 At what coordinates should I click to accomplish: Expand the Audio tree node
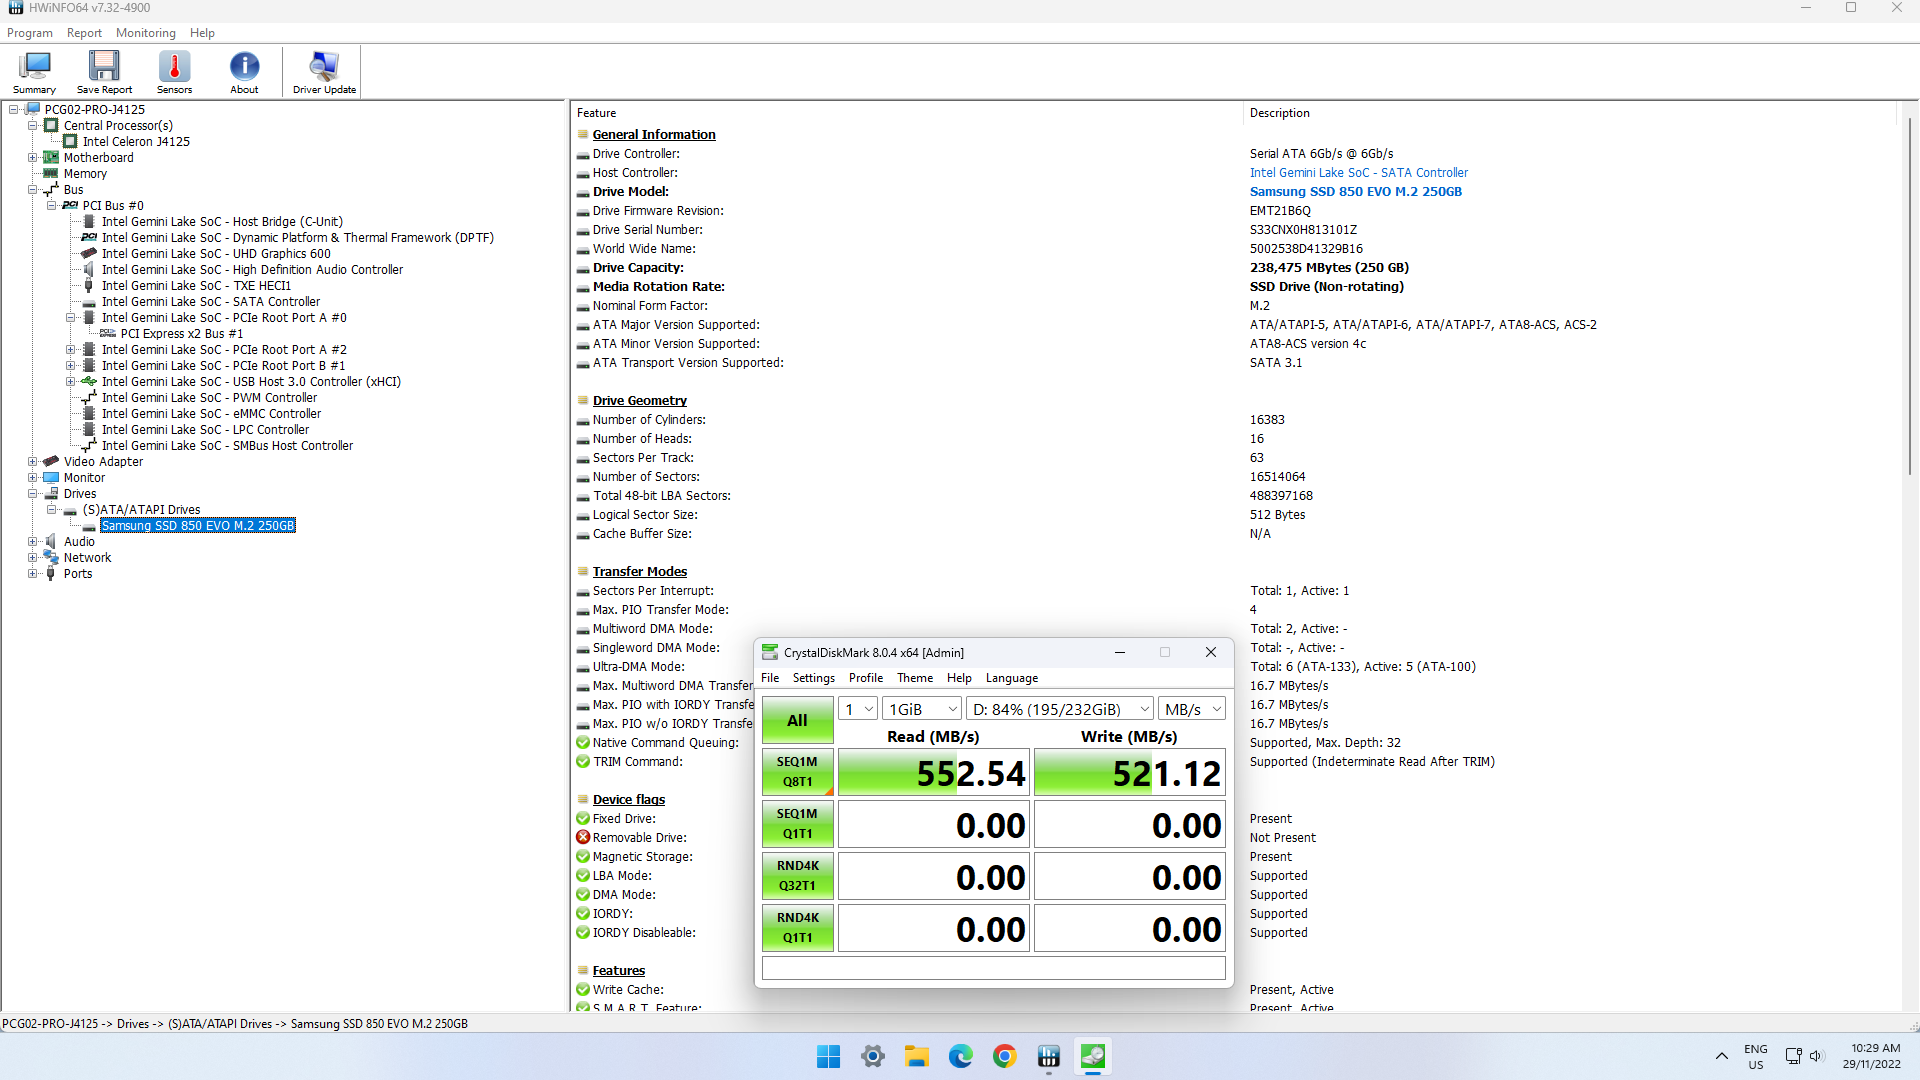coord(32,542)
